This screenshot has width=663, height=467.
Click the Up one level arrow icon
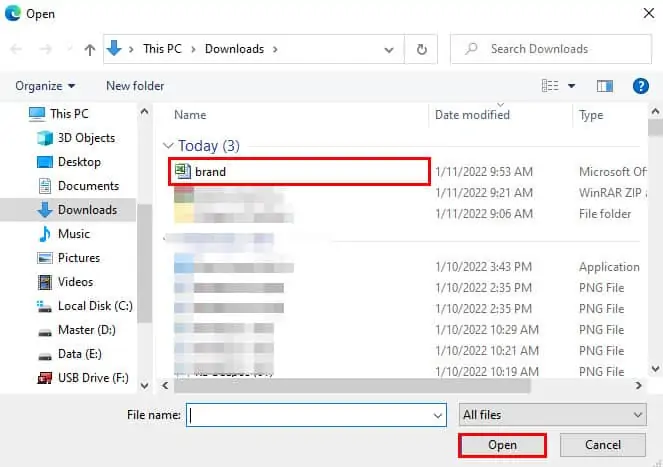(x=90, y=48)
